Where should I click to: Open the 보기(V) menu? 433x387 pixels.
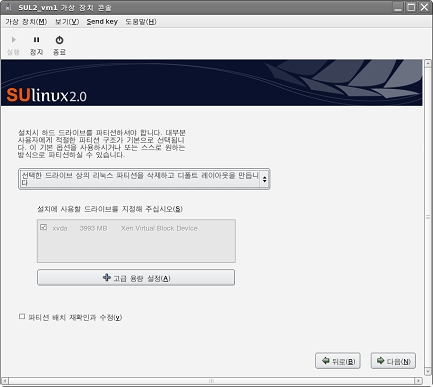pos(67,22)
